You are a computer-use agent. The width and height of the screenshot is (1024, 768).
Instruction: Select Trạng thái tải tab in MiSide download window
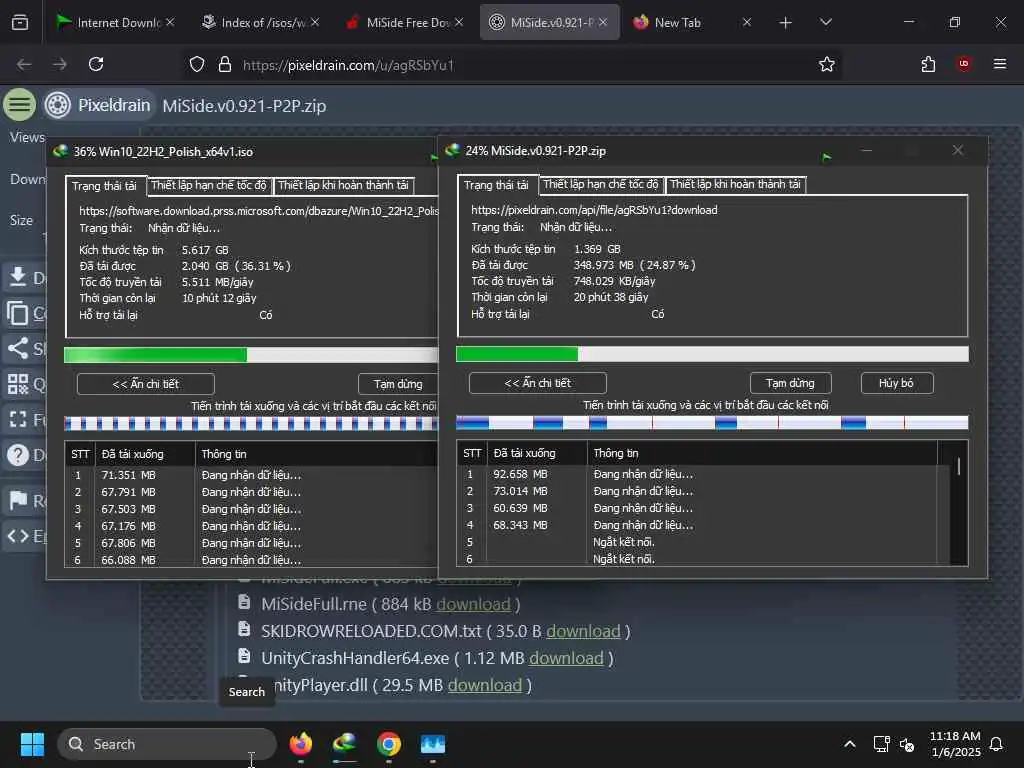(496, 185)
